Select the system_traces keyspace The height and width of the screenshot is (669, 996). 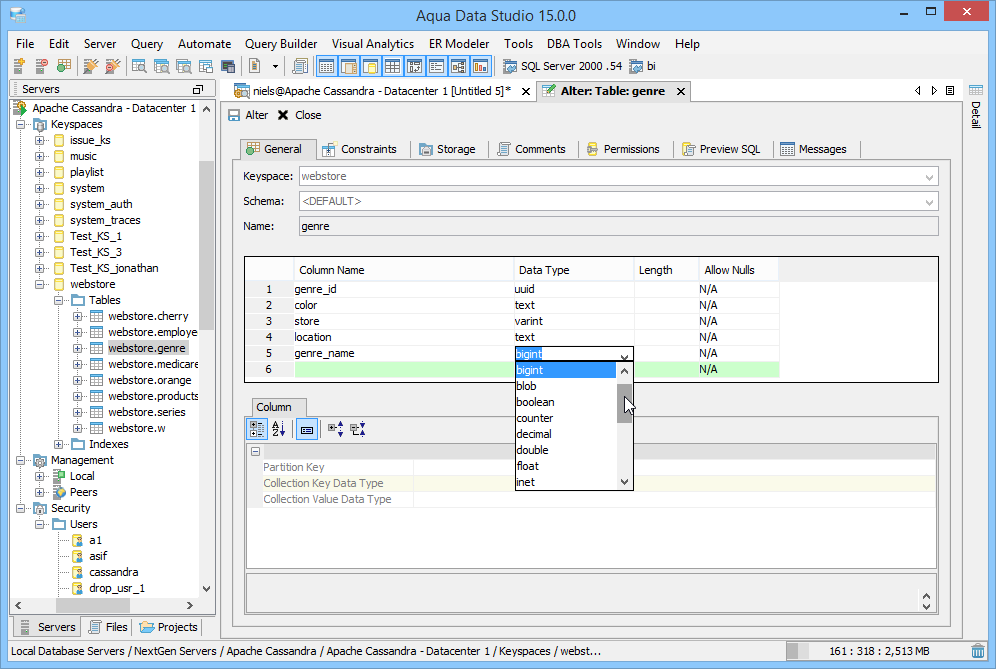tap(105, 220)
